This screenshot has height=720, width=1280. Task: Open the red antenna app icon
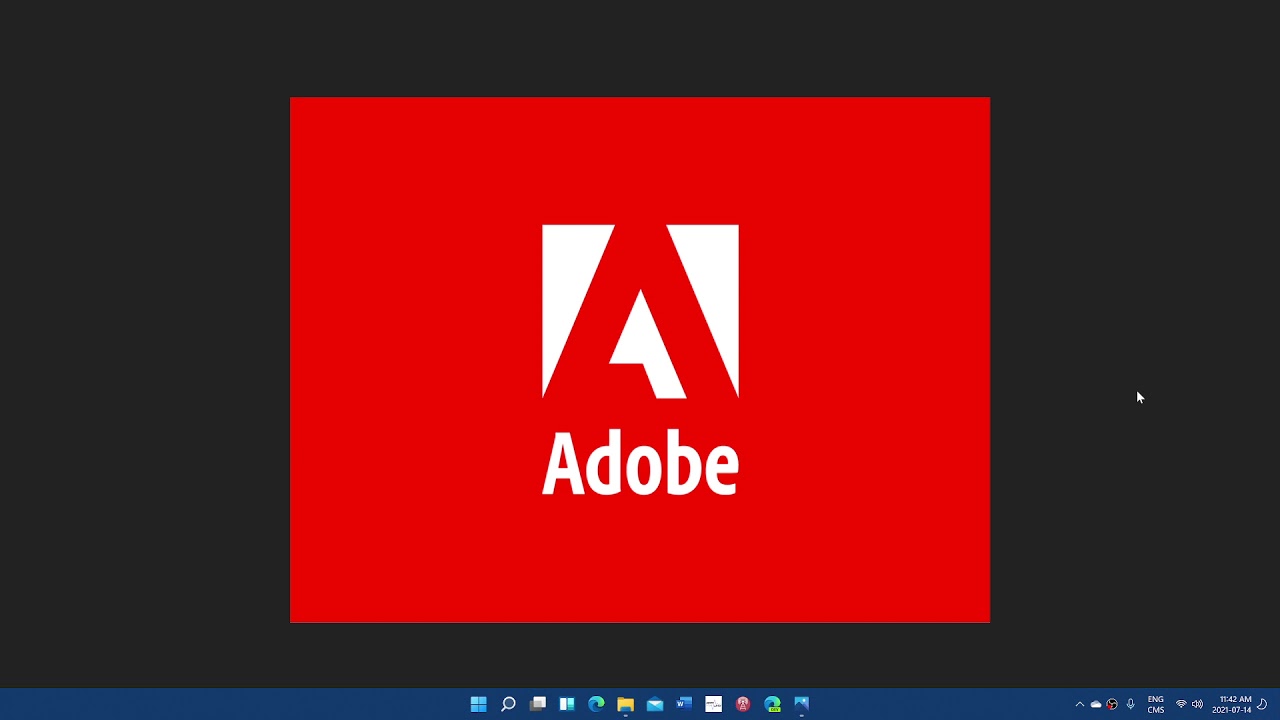coord(743,704)
